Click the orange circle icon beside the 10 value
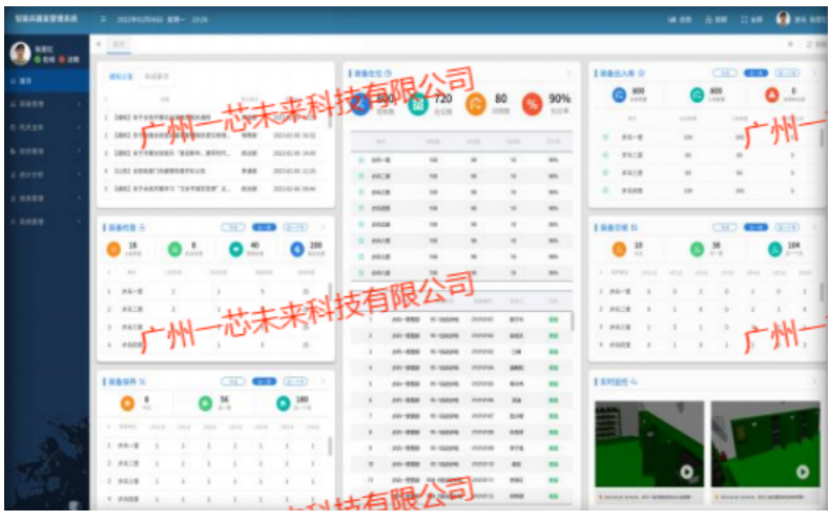The height and width of the screenshot is (521, 831). tap(619, 249)
